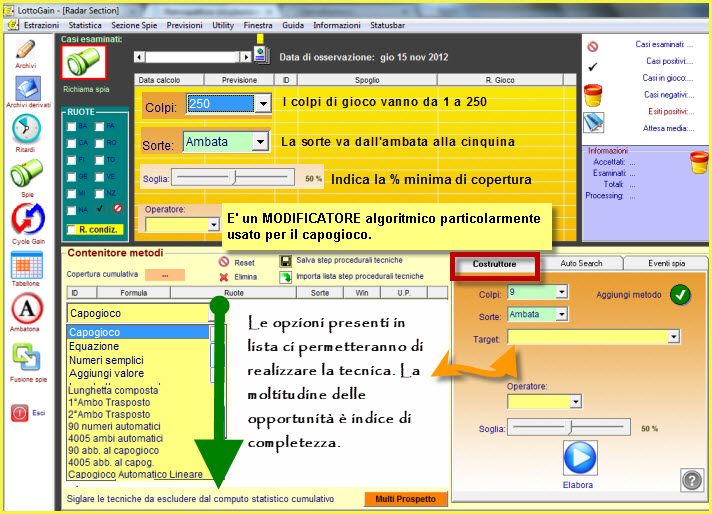Select Numeri semplici in the method list
712x514 pixels.
(106, 360)
